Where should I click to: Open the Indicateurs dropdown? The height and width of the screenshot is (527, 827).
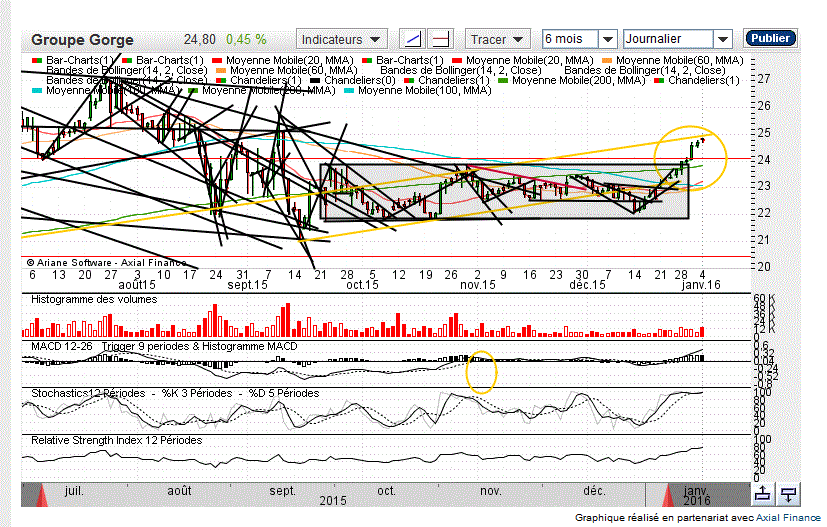341,39
